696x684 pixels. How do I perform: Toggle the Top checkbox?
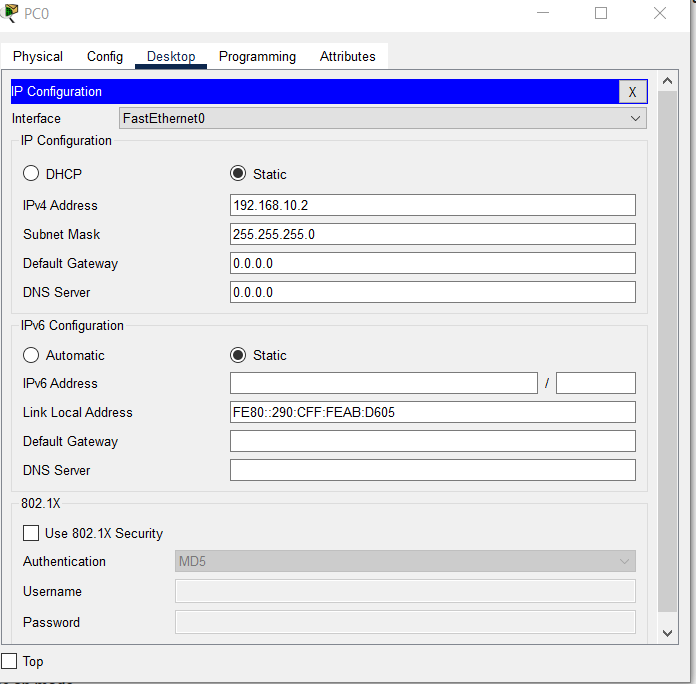(10, 661)
